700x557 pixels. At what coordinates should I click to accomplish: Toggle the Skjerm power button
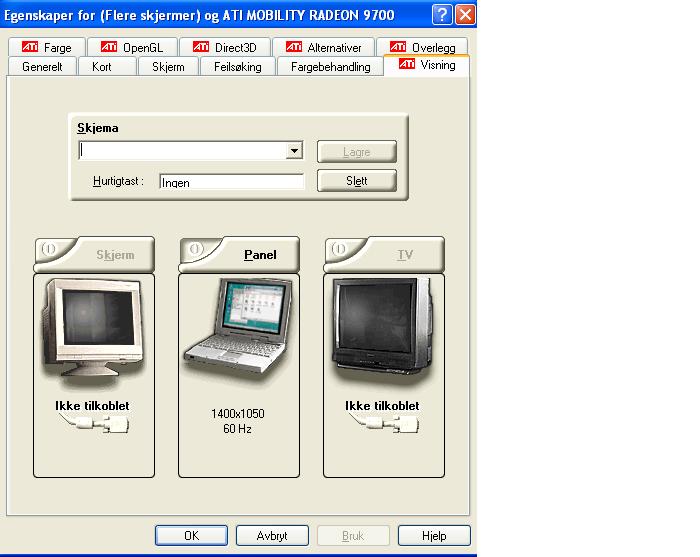tap(49, 249)
